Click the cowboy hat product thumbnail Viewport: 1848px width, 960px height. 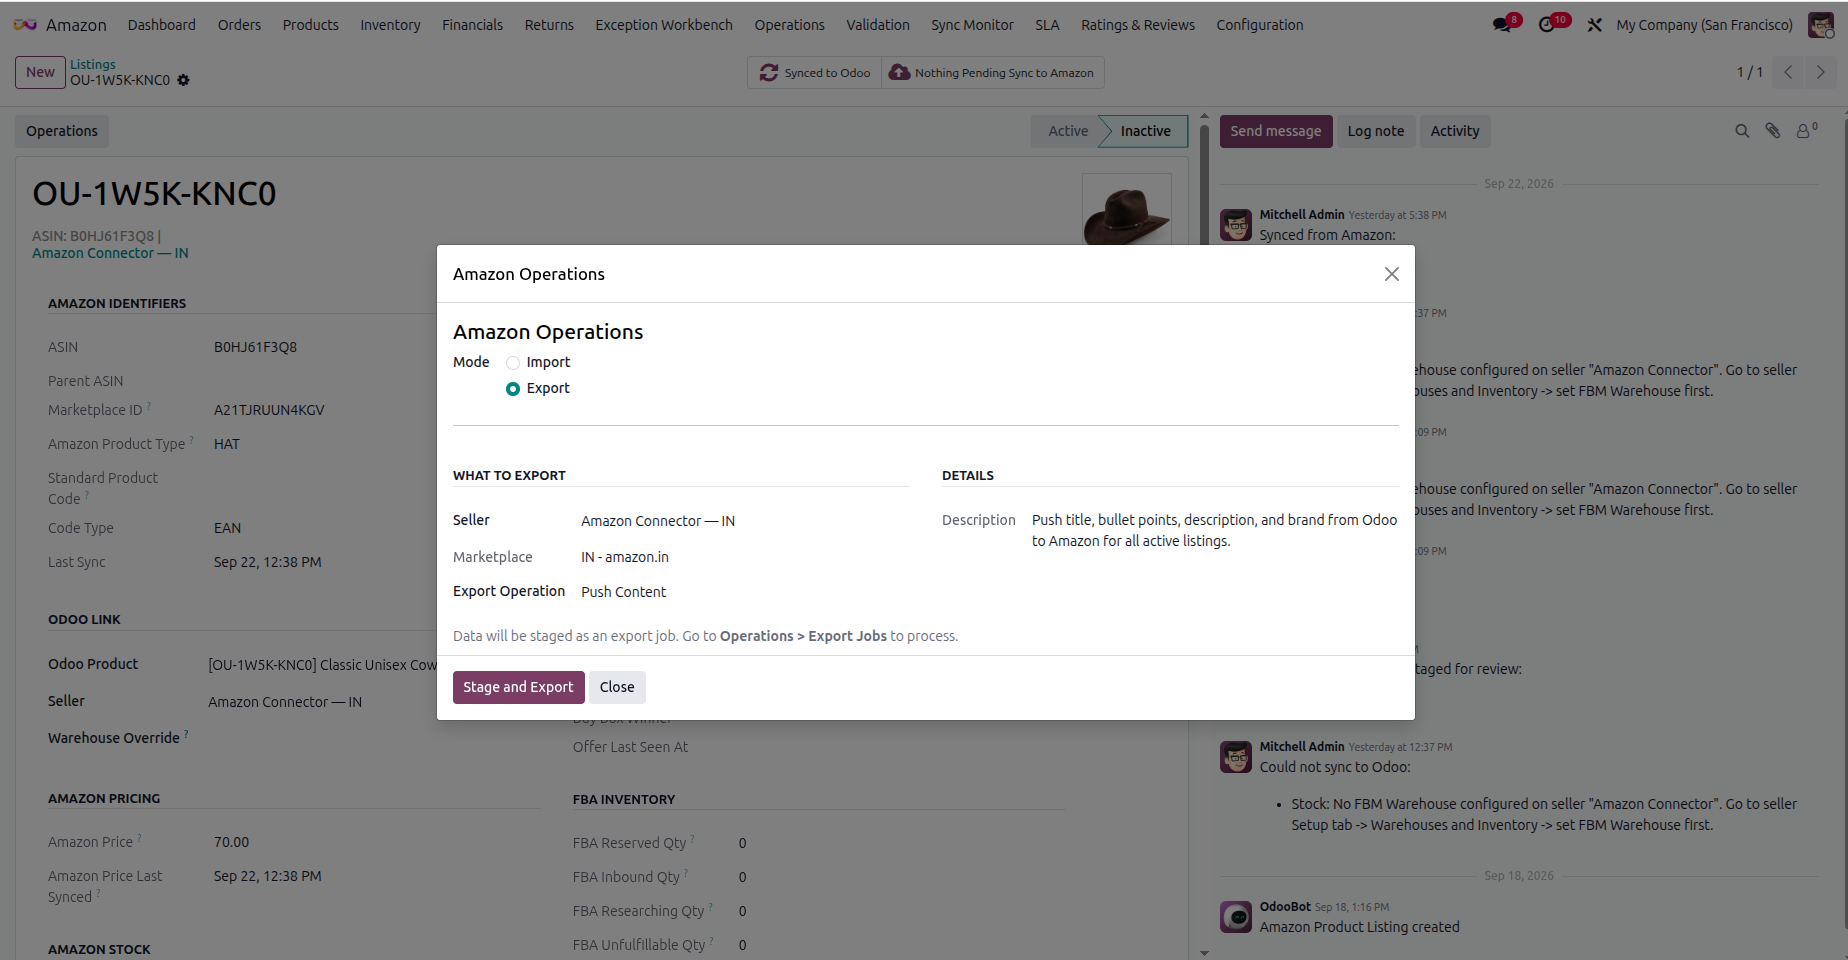tap(1127, 211)
